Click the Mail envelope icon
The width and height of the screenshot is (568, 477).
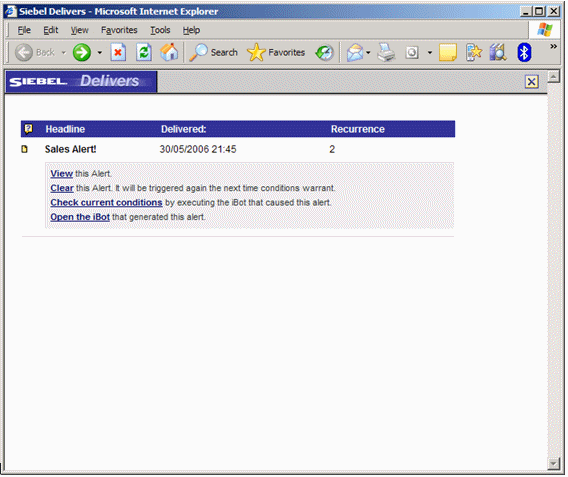pyautogui.click(x=355, y=53)
